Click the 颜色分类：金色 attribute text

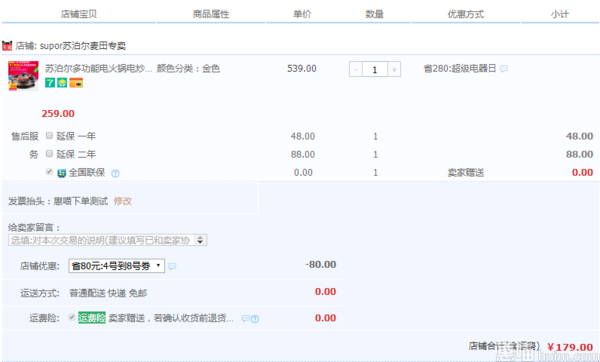(188, 68)
